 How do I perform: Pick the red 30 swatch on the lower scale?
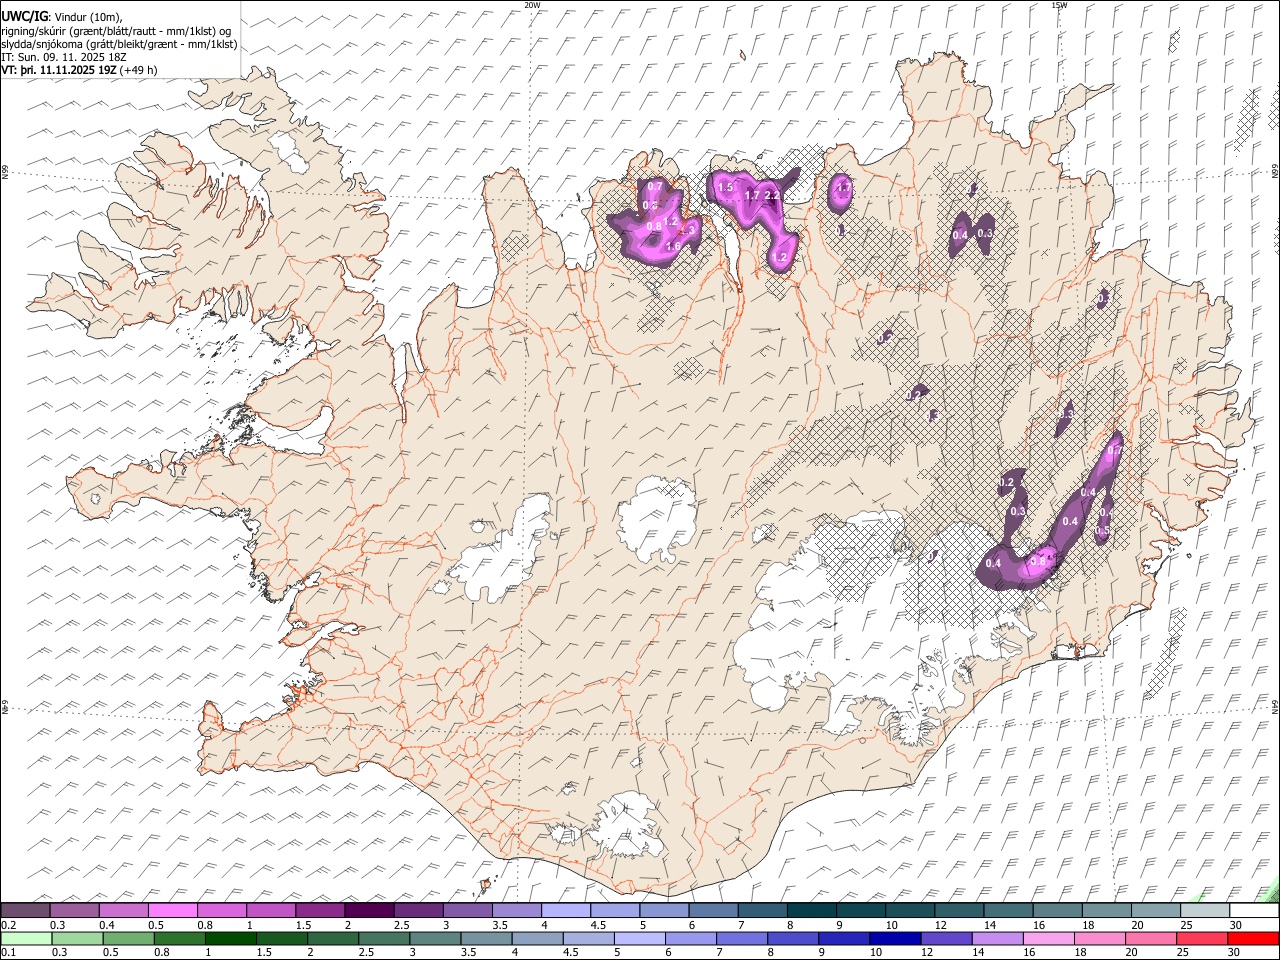pos(1253,938)
